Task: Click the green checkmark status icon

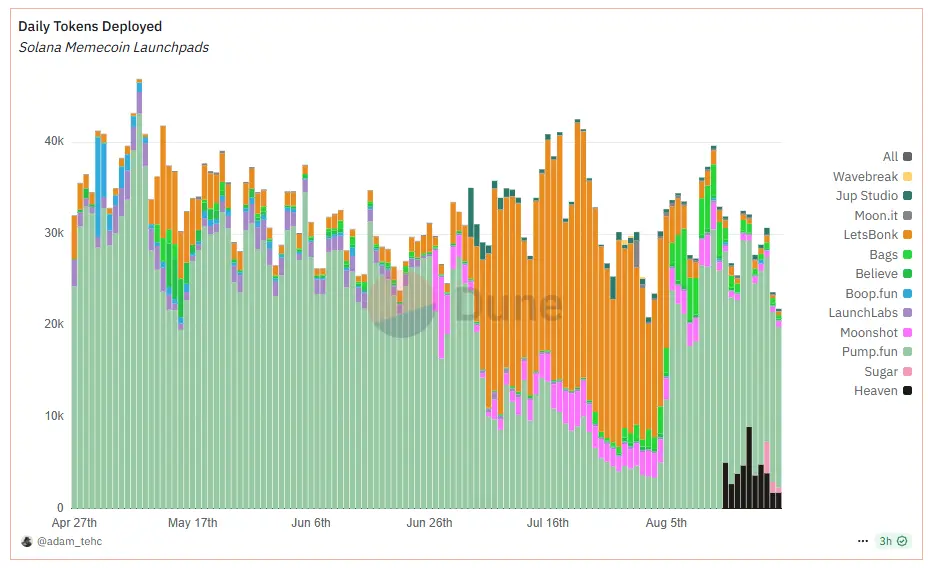Action: [903, 541]
